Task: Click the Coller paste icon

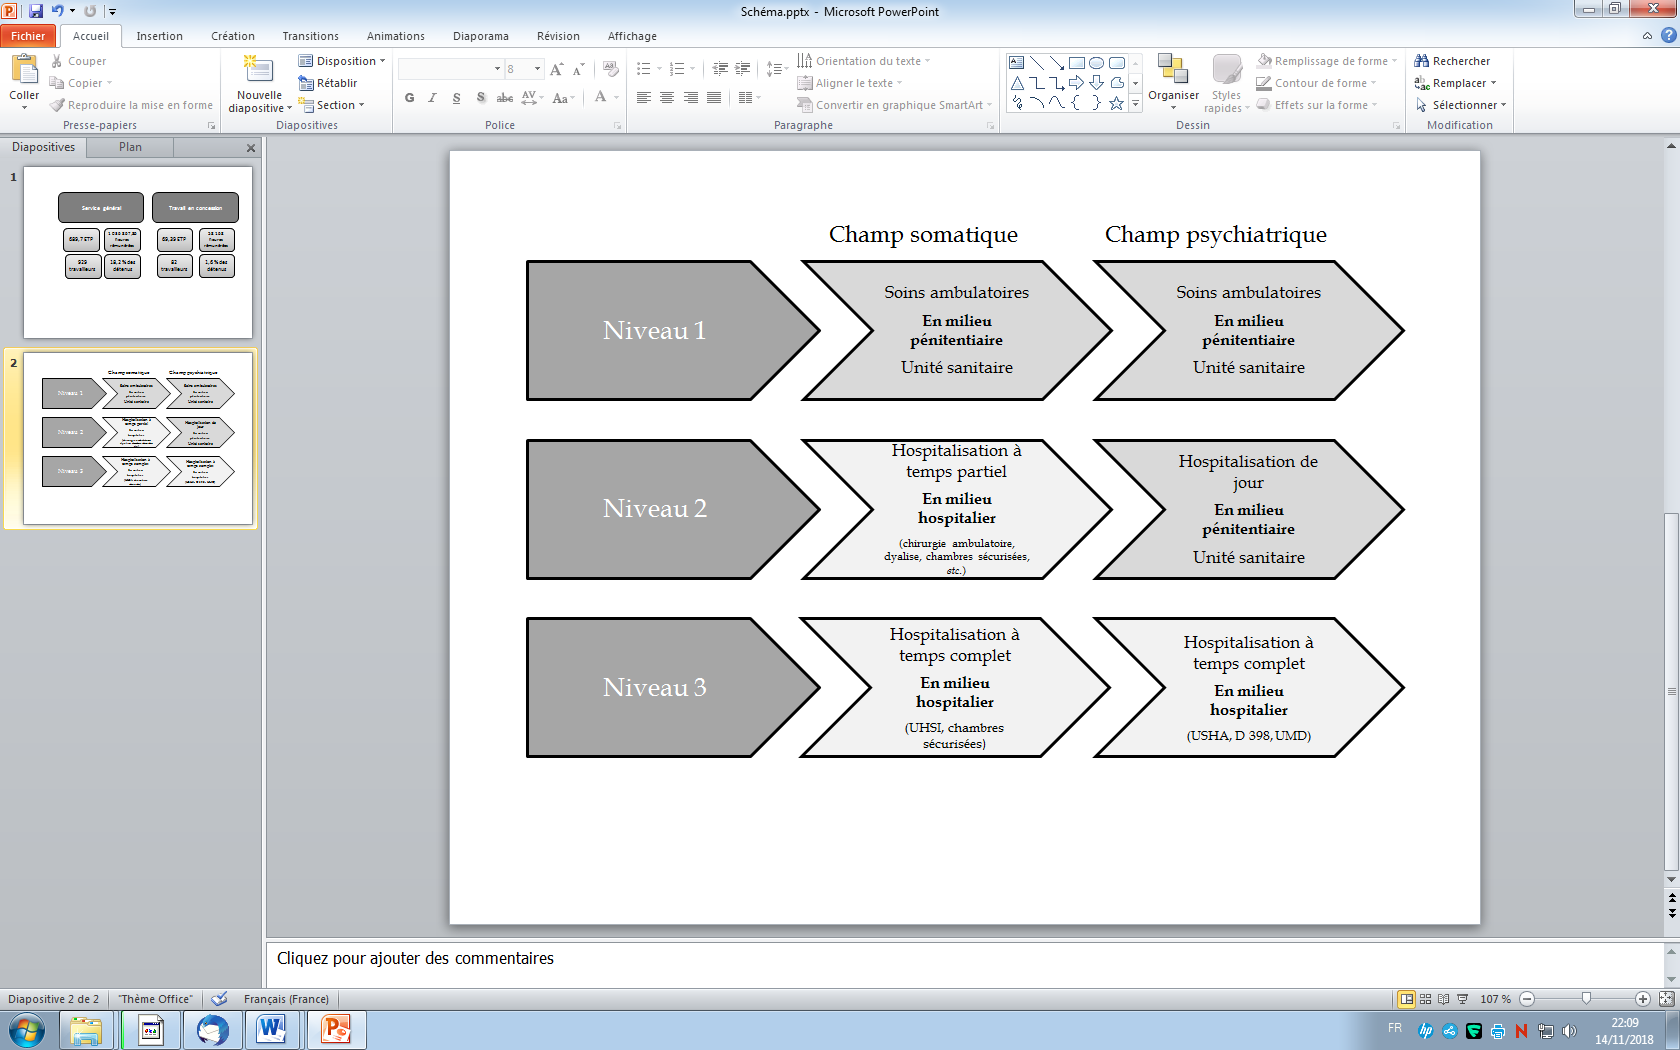Action: coord(24,71)
